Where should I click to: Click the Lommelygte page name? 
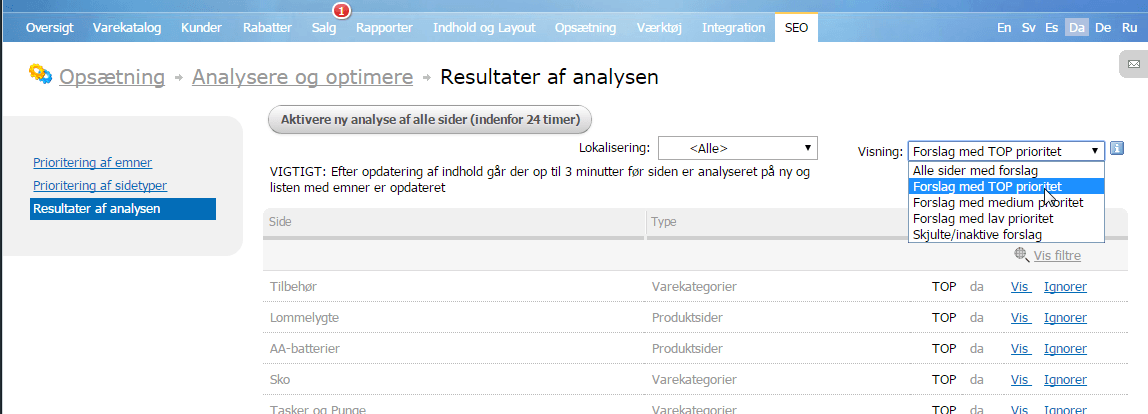(304, 318)
